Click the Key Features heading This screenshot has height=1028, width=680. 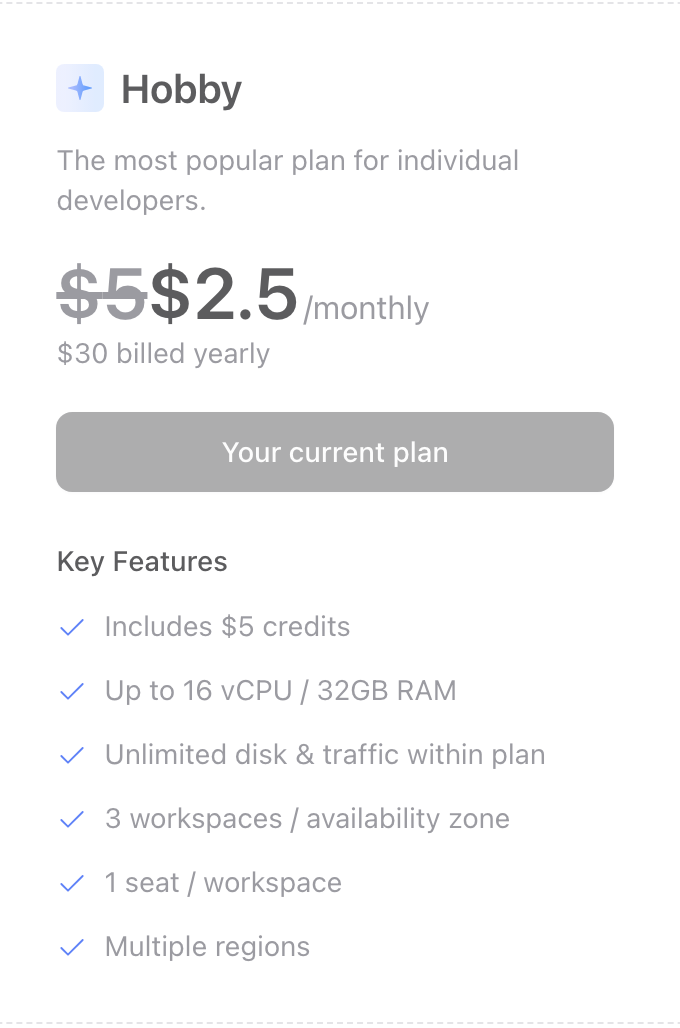pyautogui.click(x=142, y=562)
